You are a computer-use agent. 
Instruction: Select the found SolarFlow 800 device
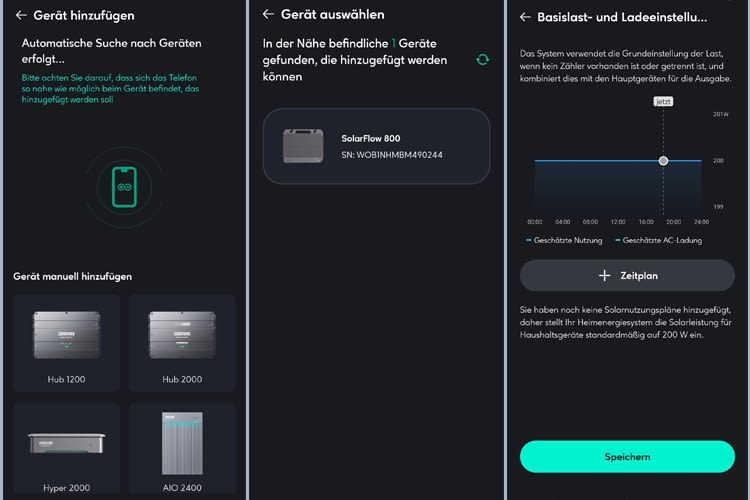click(376, 146)
